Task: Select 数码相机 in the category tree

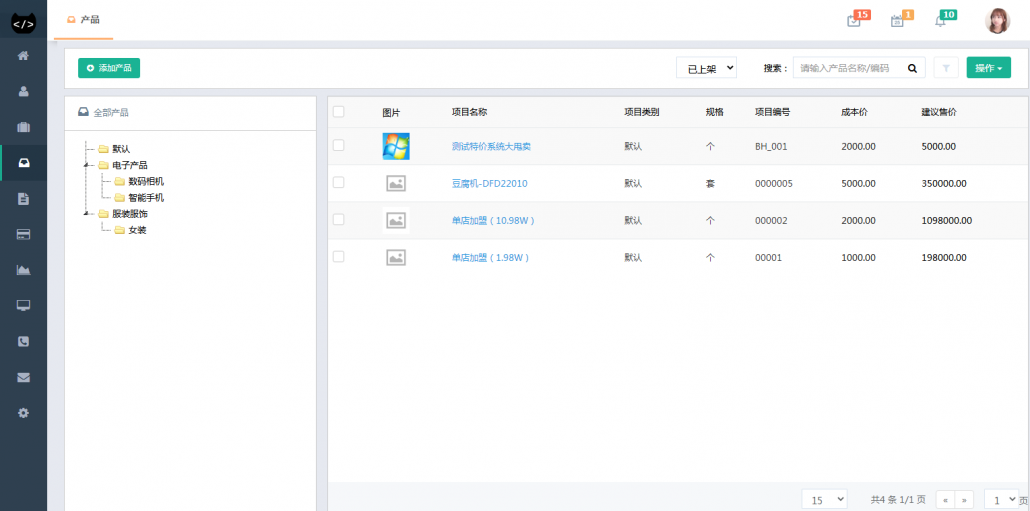Action: click(x=145, y=181)
